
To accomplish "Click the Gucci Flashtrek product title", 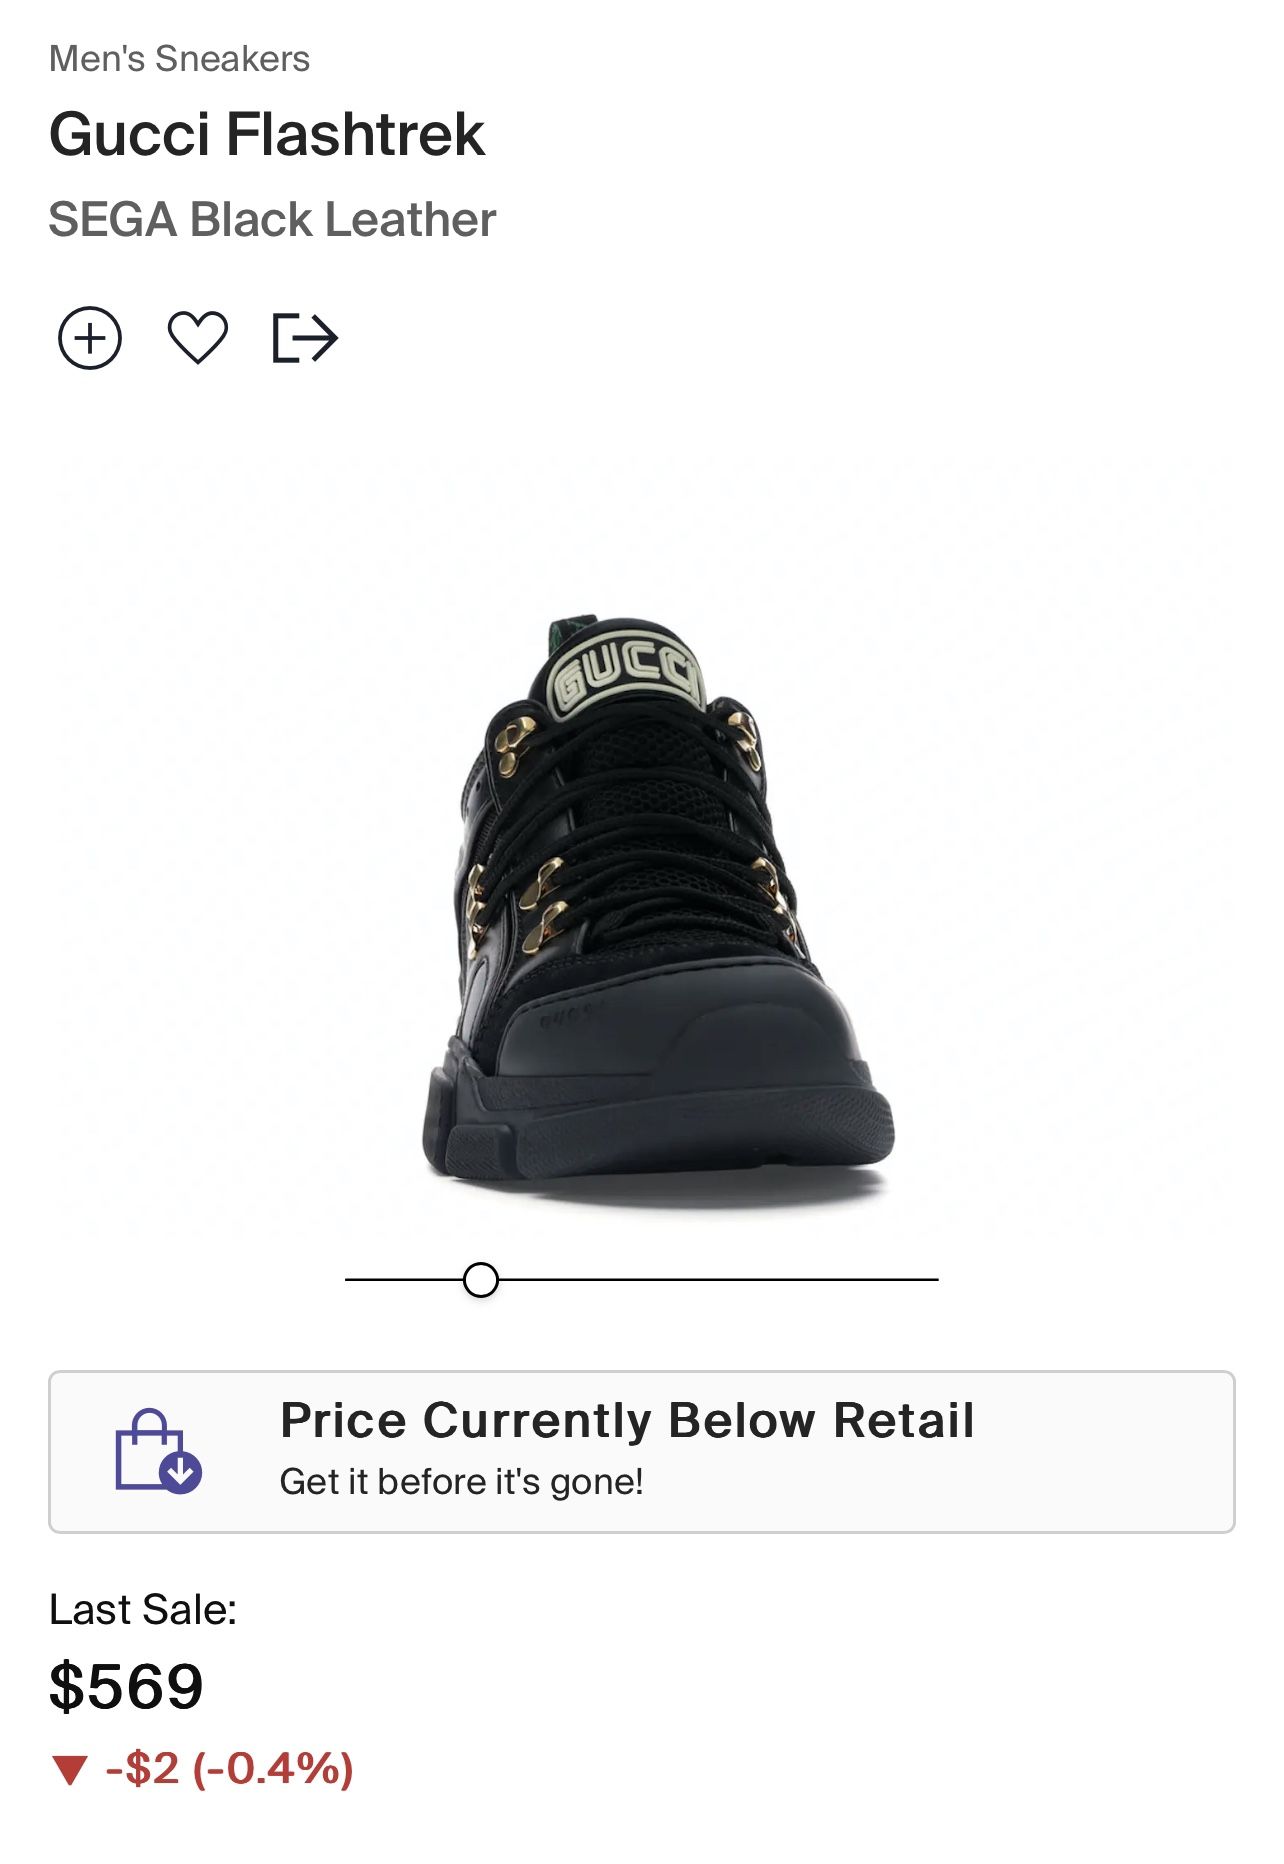I will click(x=267, y=134).
